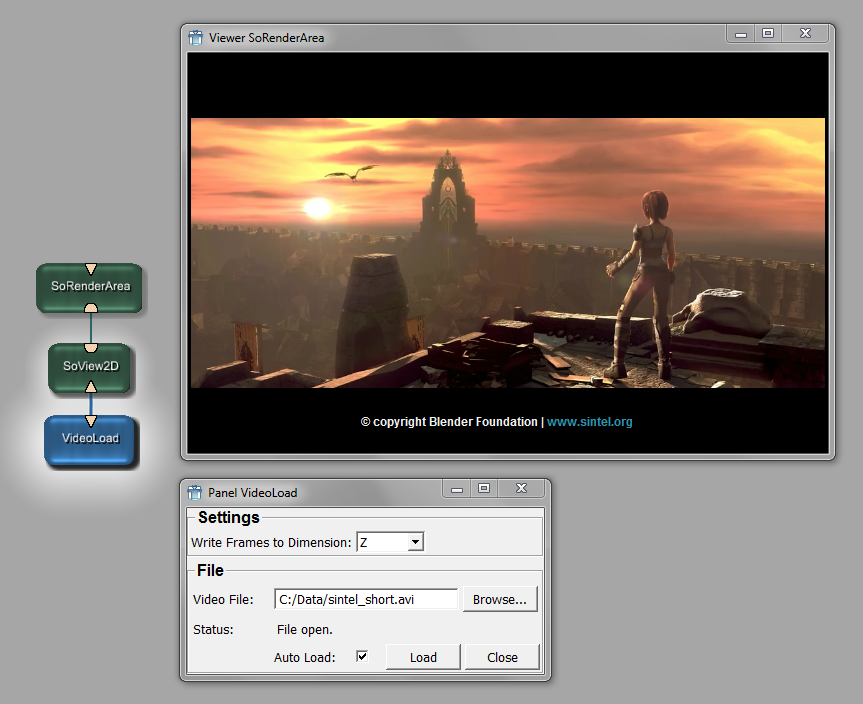The height and width of the screenshot is (704, 863).
Task: Open the www.sintel.org link in the video
Action: point(589,422)
